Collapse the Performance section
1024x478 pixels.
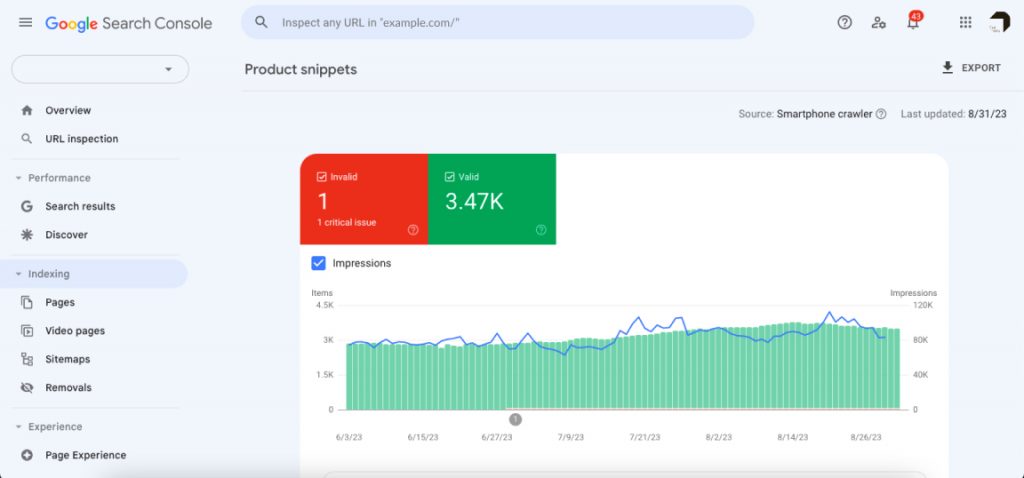(x=18, y=178)
